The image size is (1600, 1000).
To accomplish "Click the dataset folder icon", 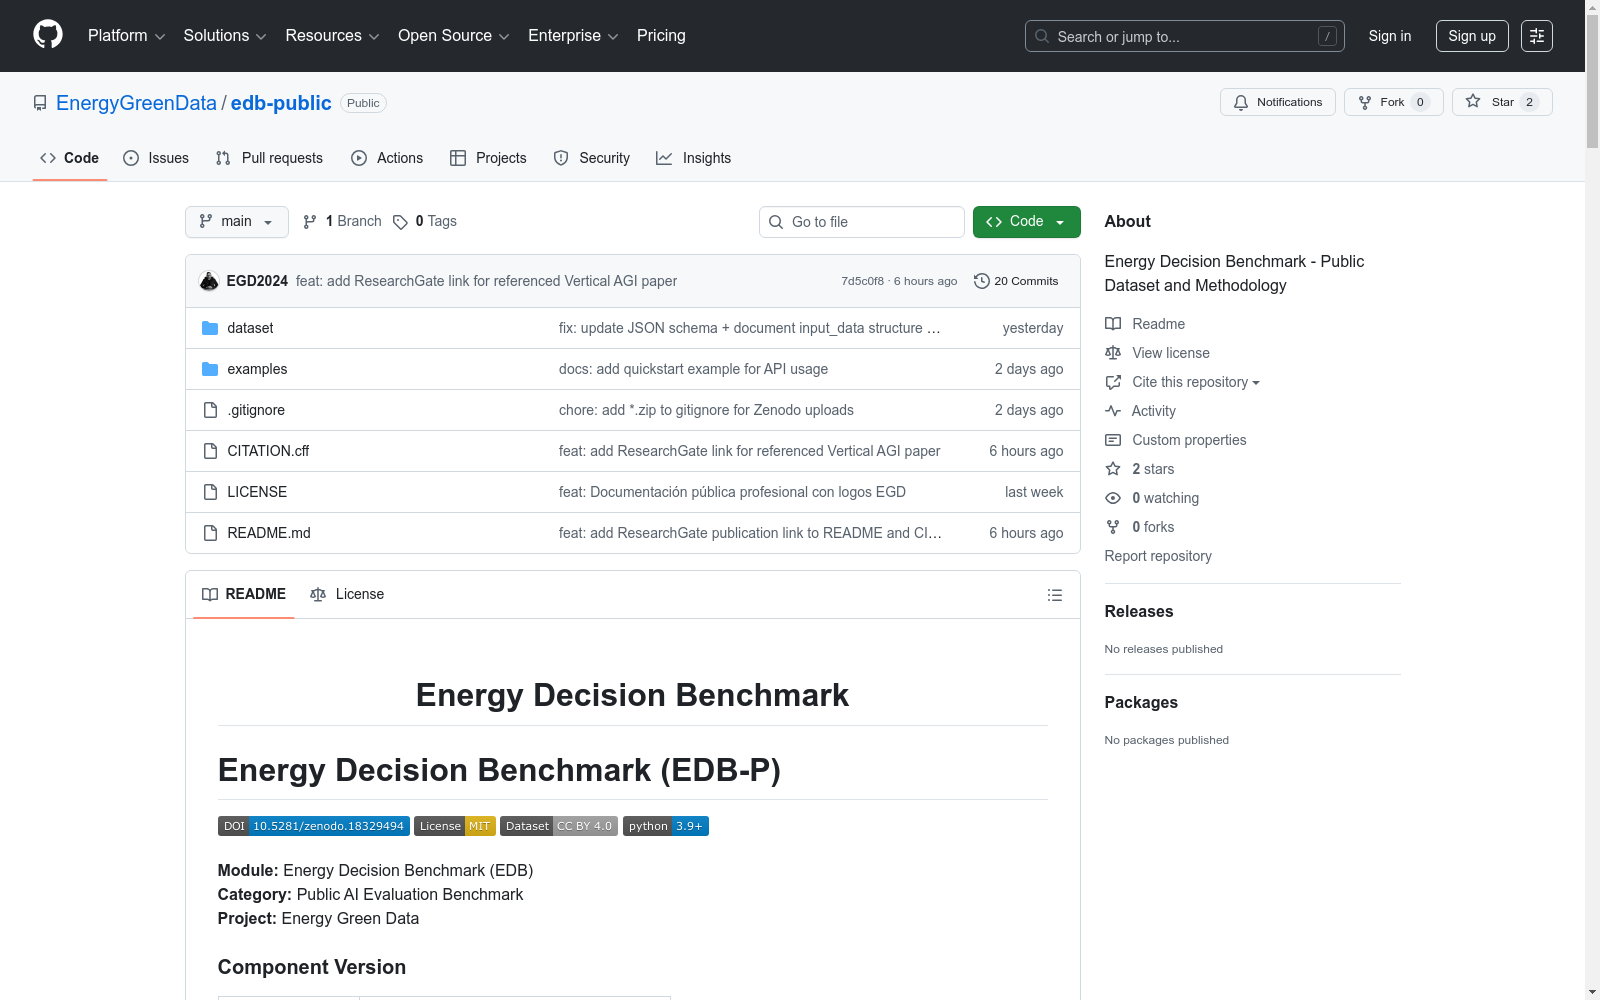I will pos(210,328).
